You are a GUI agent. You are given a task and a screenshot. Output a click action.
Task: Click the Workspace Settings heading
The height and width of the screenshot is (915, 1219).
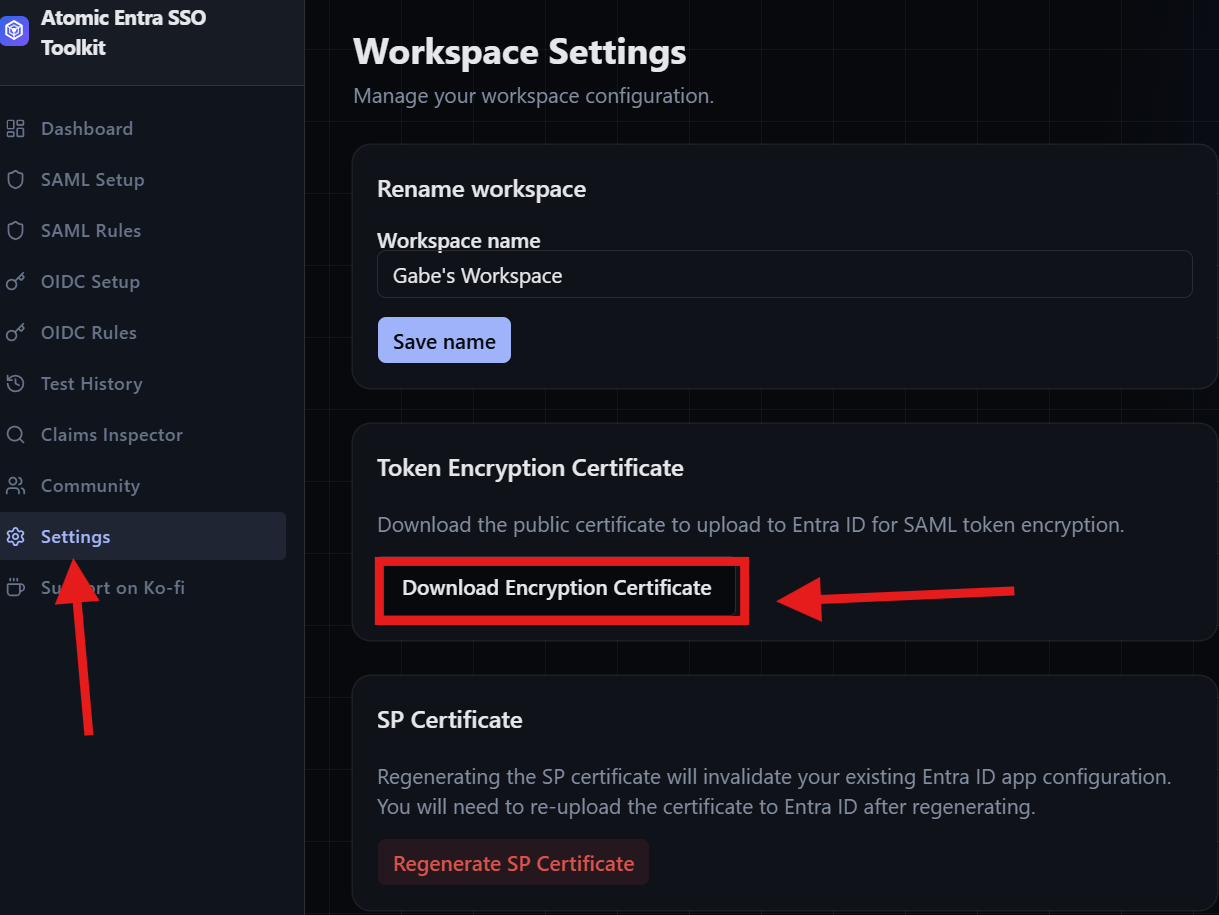click(x=520, y=52)
